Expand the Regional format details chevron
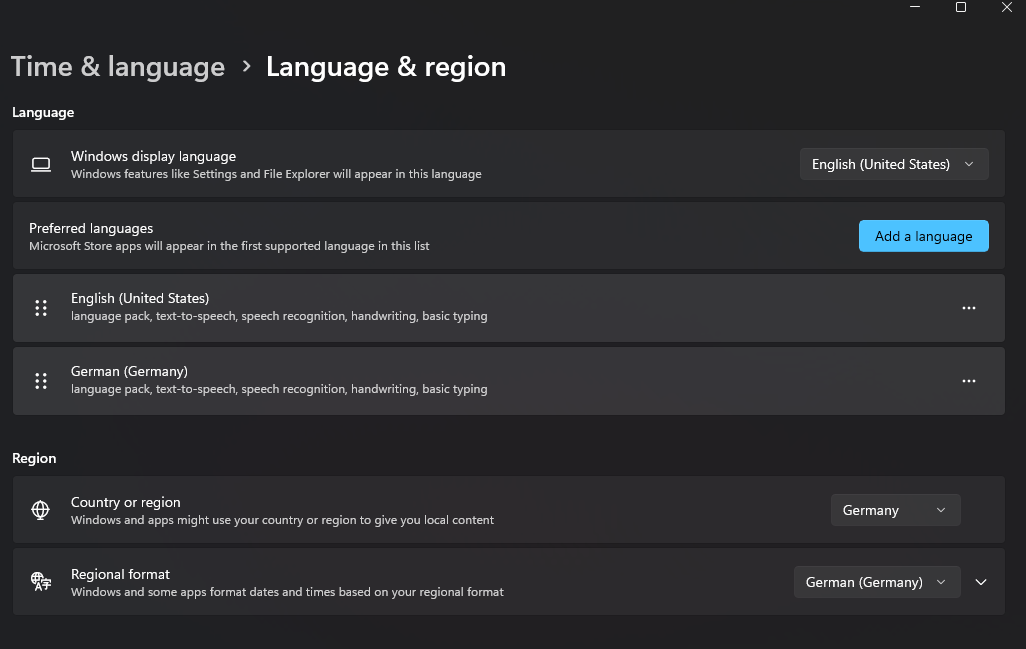Screen dimensions: 1026x649 pos(981,582)
